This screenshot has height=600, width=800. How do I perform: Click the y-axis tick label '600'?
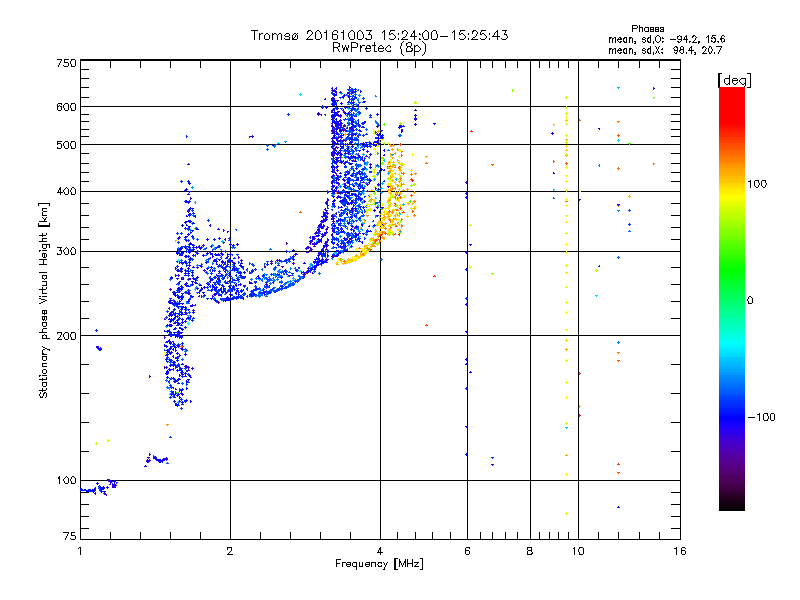click(x=66, y=107)
